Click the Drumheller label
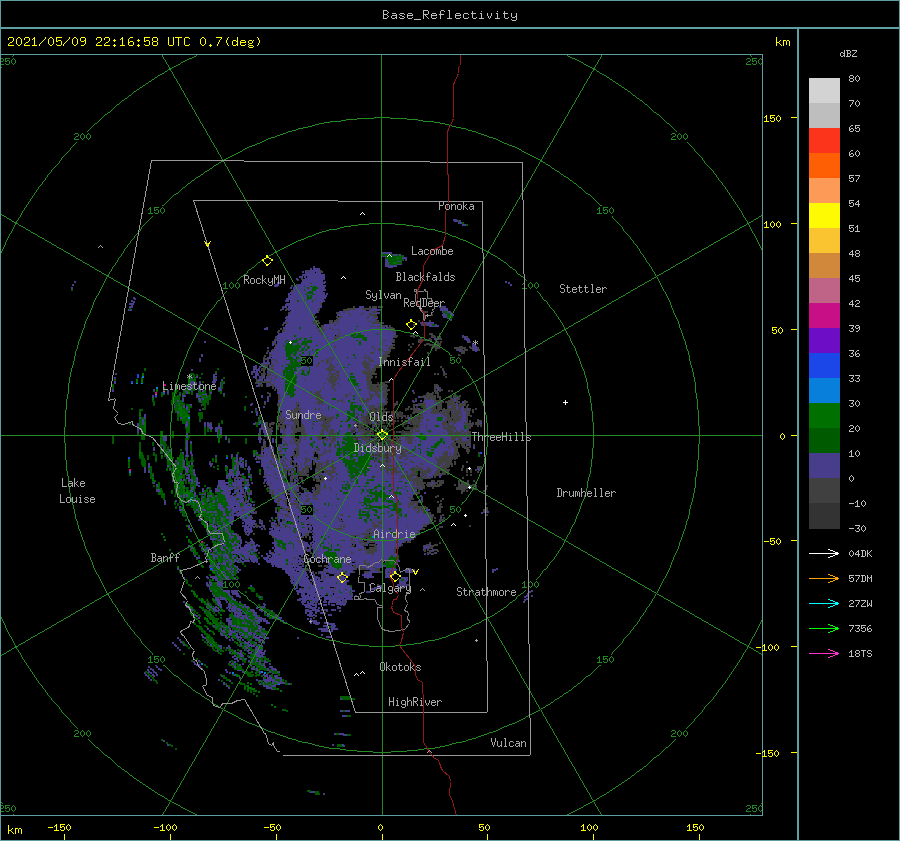The height and width of the screenshot is (841, 900). point(586,493)
